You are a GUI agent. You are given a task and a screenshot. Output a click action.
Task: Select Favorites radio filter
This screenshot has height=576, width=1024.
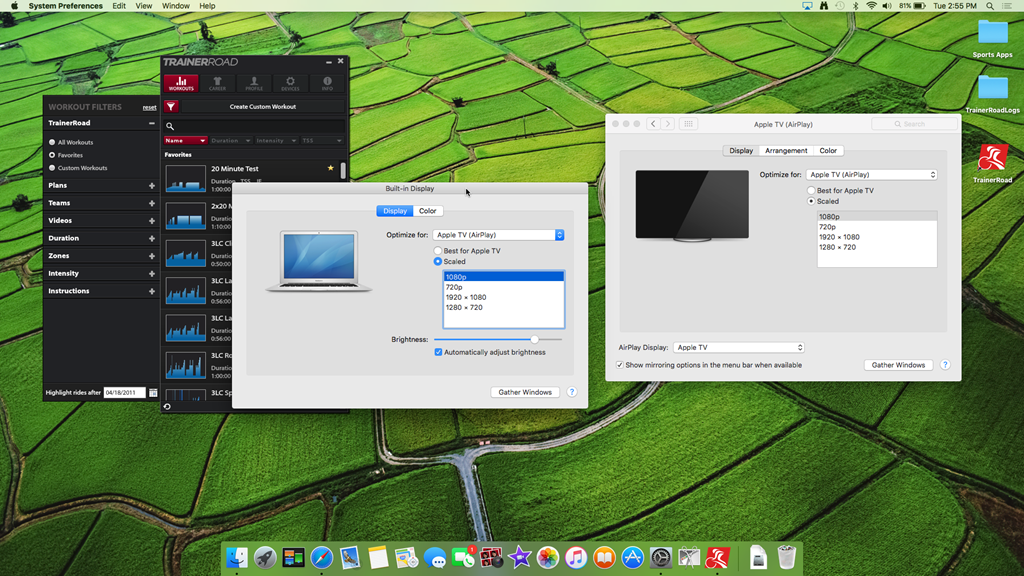[52, 155]
